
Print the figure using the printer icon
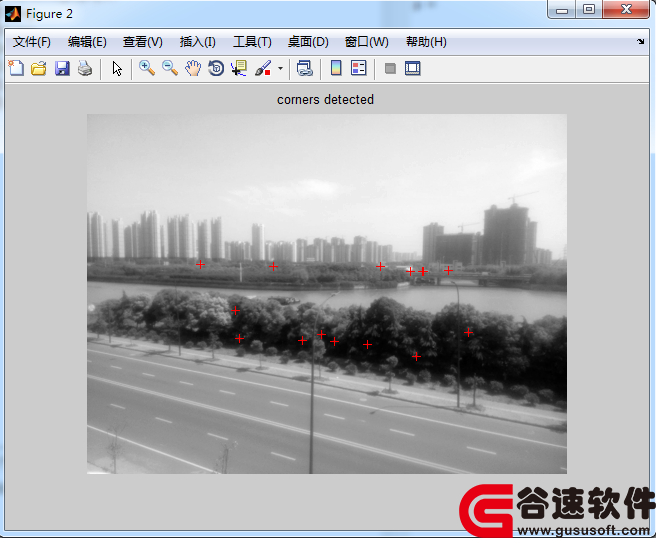[85, 68]
